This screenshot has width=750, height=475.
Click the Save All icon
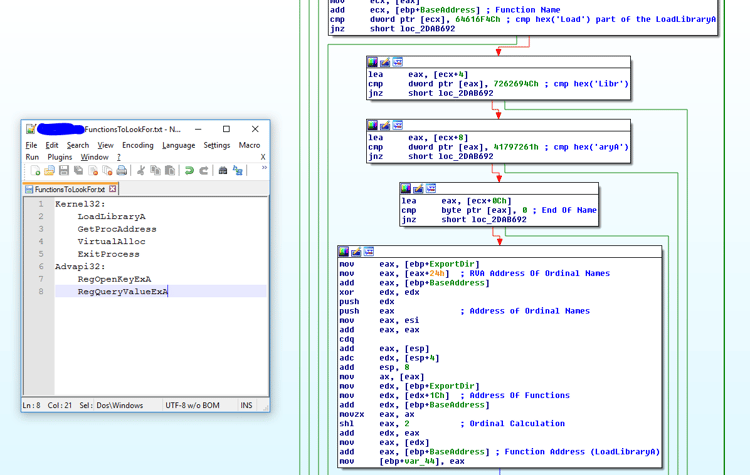[78, 171]
